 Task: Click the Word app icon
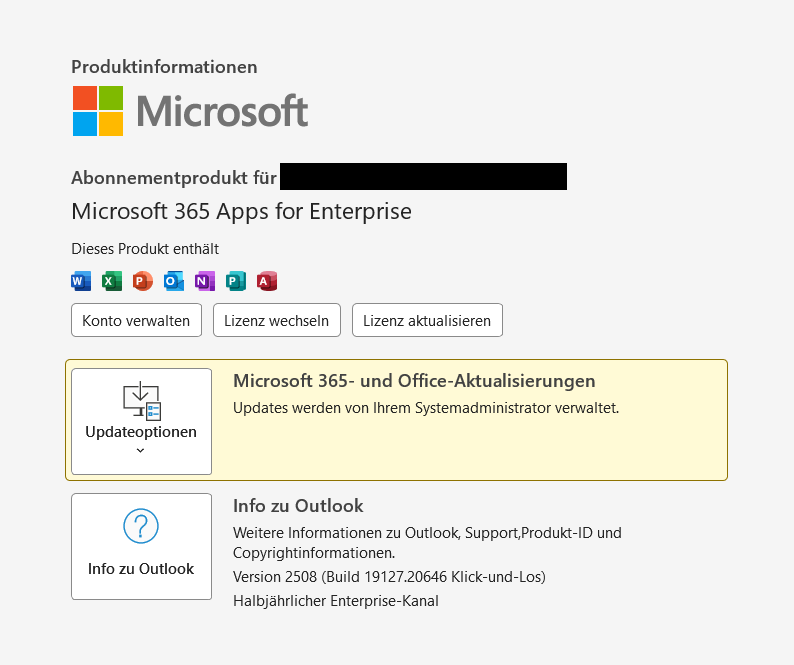coord(81,281)
